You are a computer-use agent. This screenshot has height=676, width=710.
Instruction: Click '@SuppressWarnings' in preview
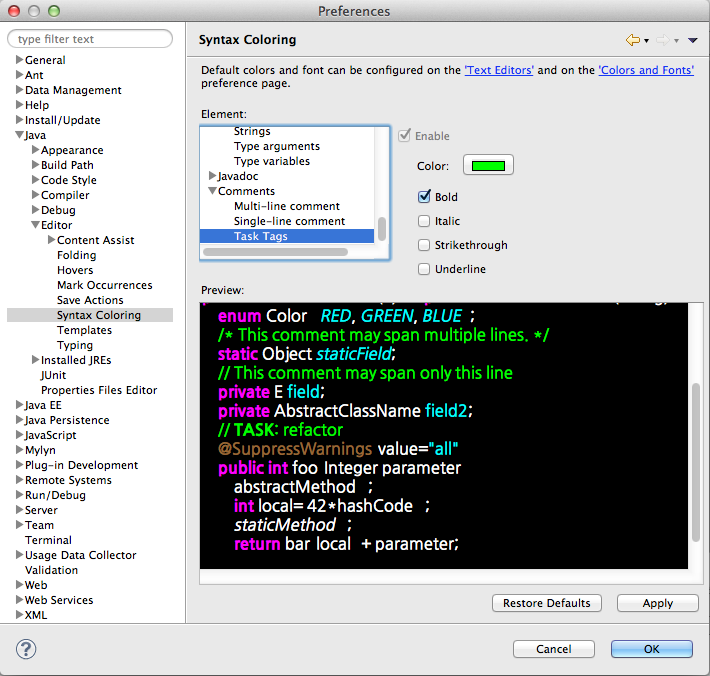point(295,449)
